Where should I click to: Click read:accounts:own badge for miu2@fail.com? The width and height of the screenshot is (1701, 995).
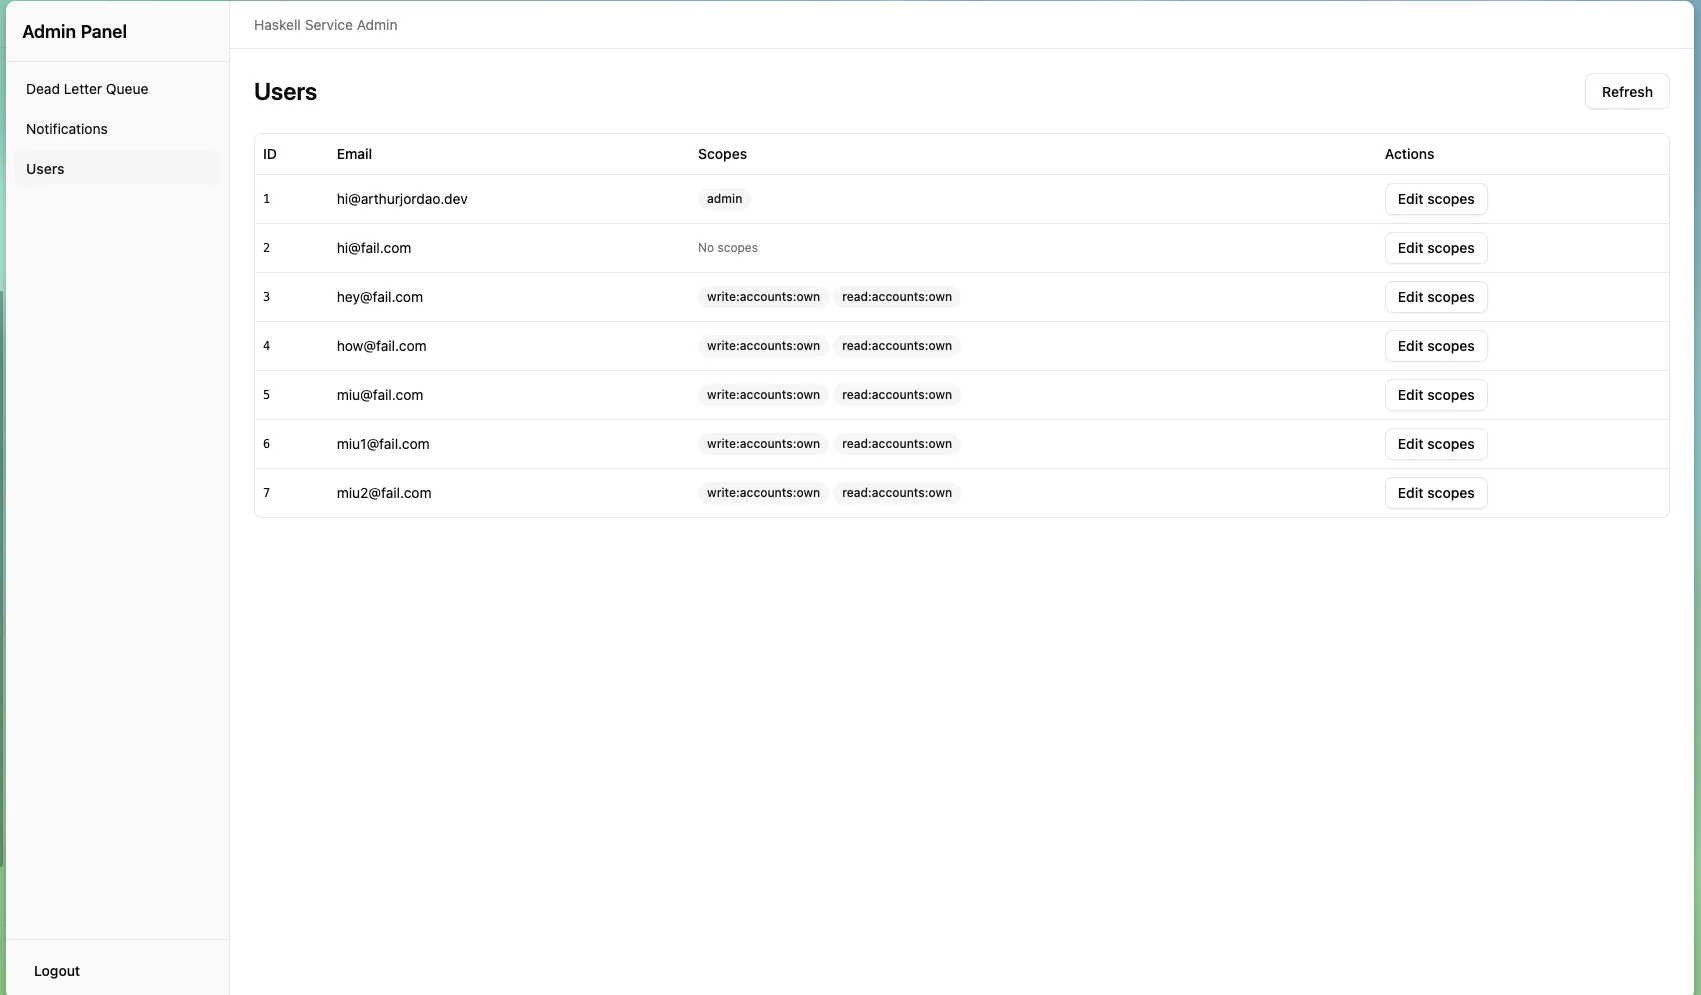click(897, 493)
